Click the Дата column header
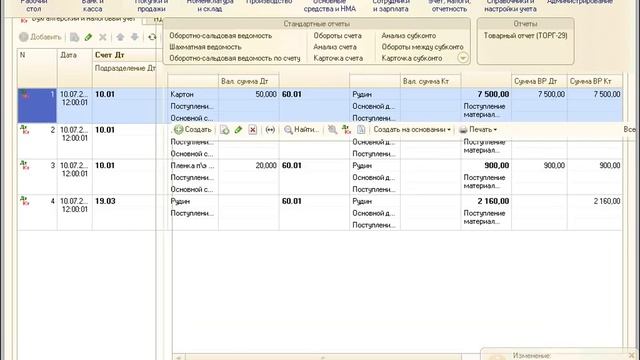Screen dimensions: 640x360 (75, 68)
